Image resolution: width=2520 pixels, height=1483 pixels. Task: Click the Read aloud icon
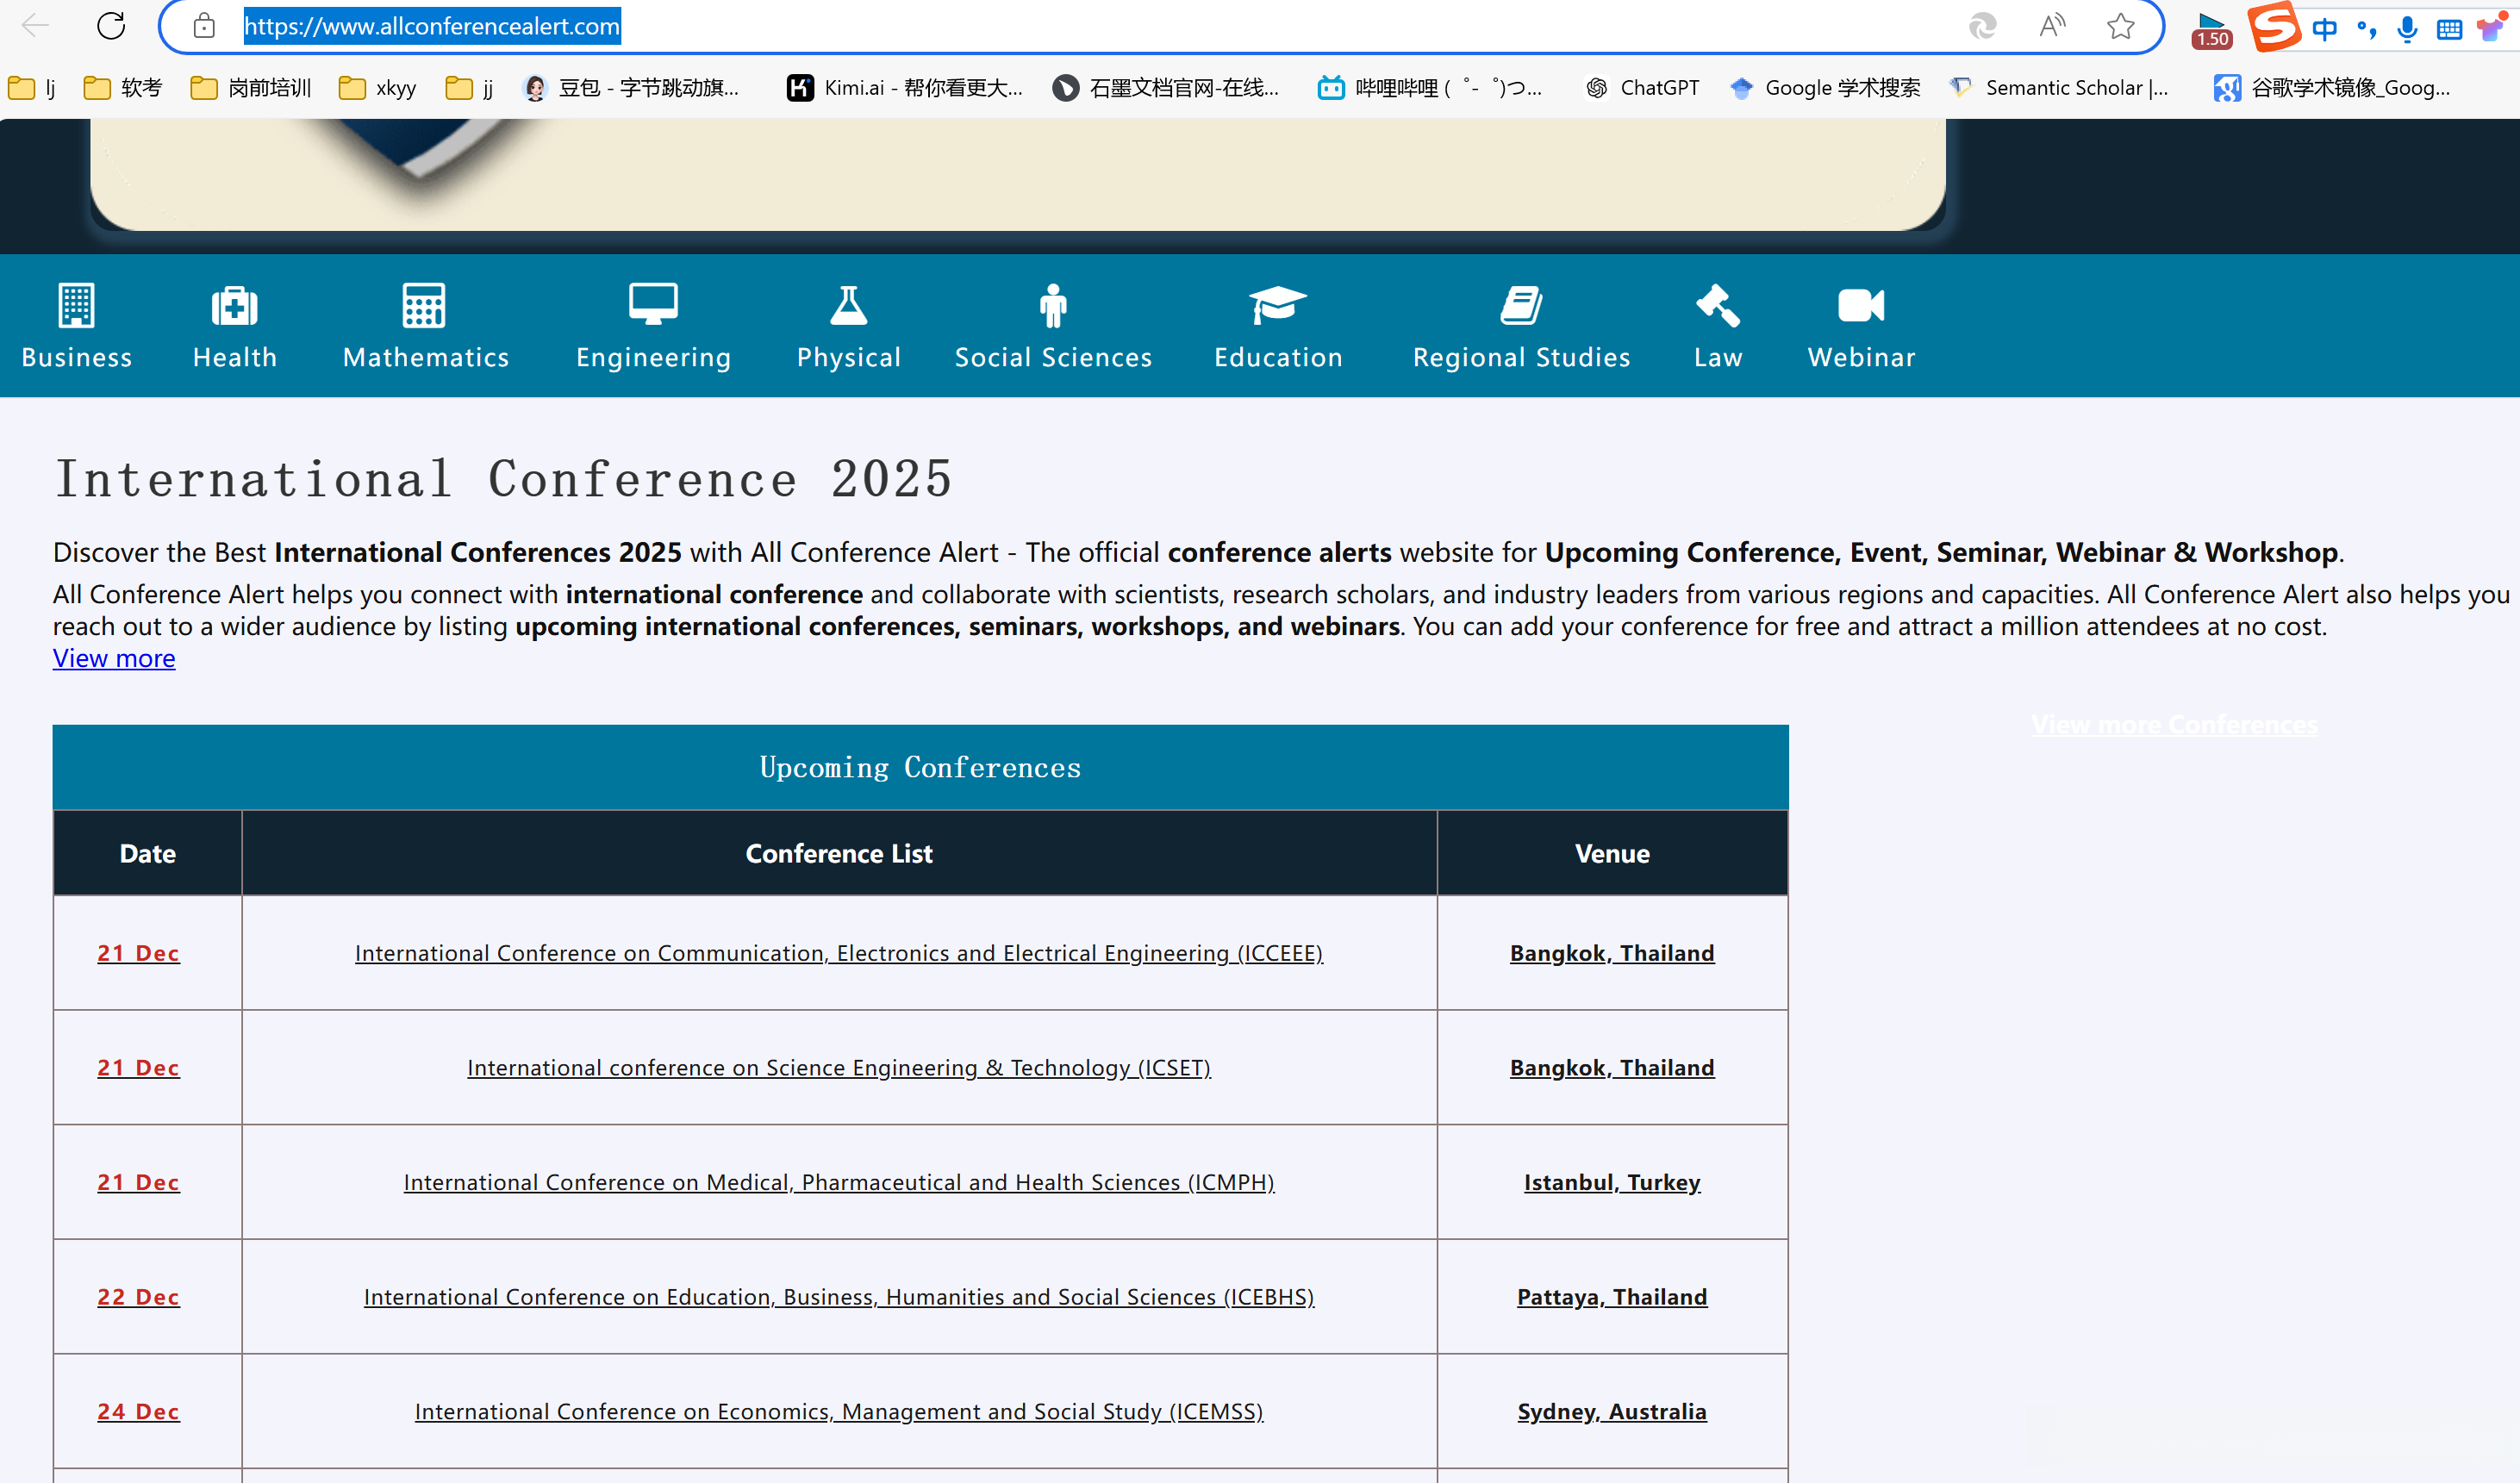coord(2052,26)
